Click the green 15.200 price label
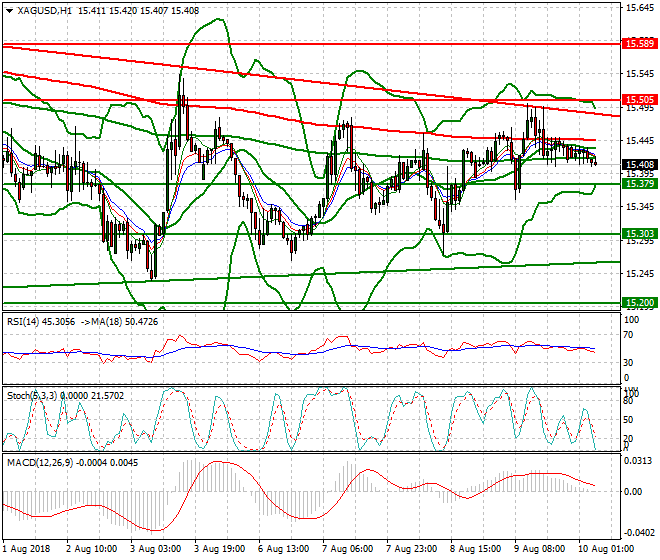The width and height of the screenshot is (660, 560). pyautogui.click(x=640, y=303)
